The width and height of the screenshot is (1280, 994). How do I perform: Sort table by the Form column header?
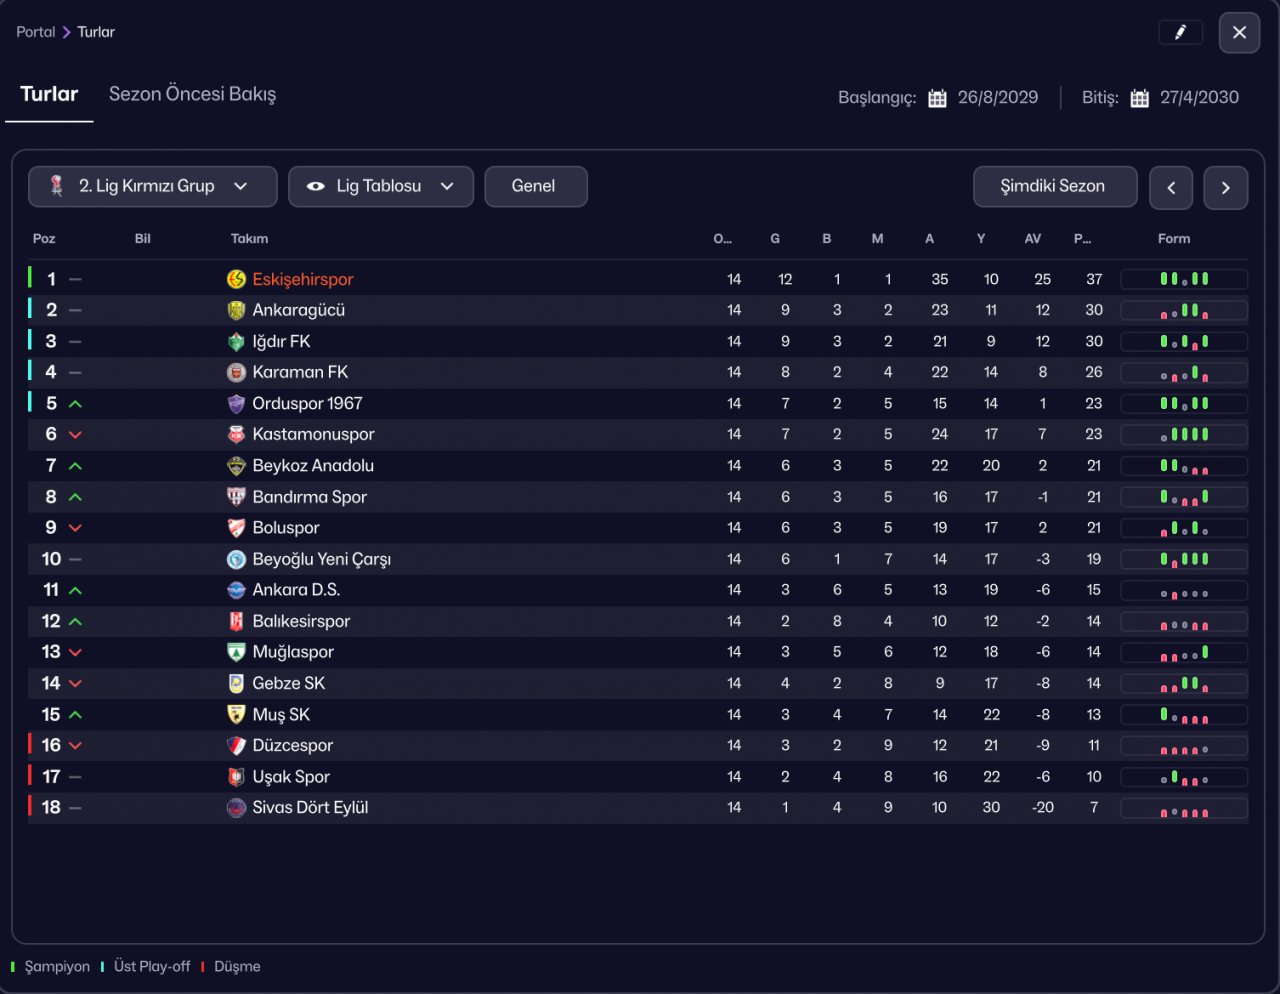click(x=1174, y=239)
